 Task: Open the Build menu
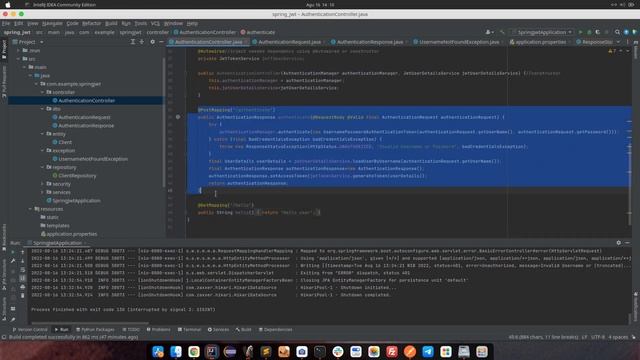[x=111, y=24]
